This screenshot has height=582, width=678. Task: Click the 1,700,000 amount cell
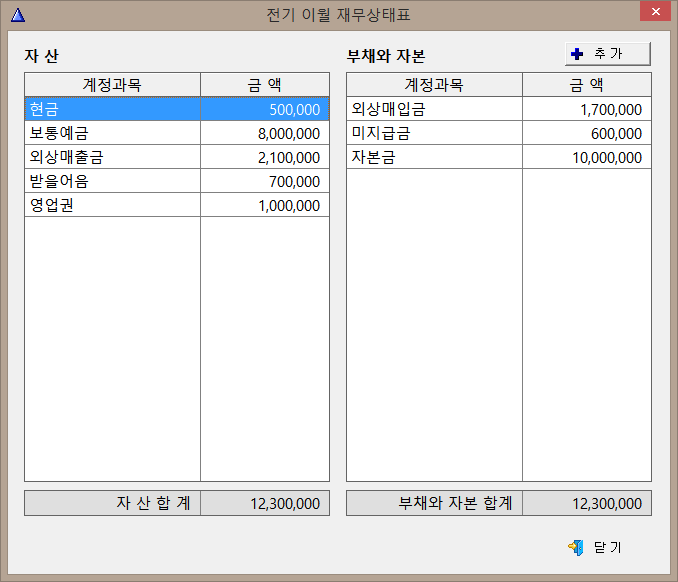point(587,109)
